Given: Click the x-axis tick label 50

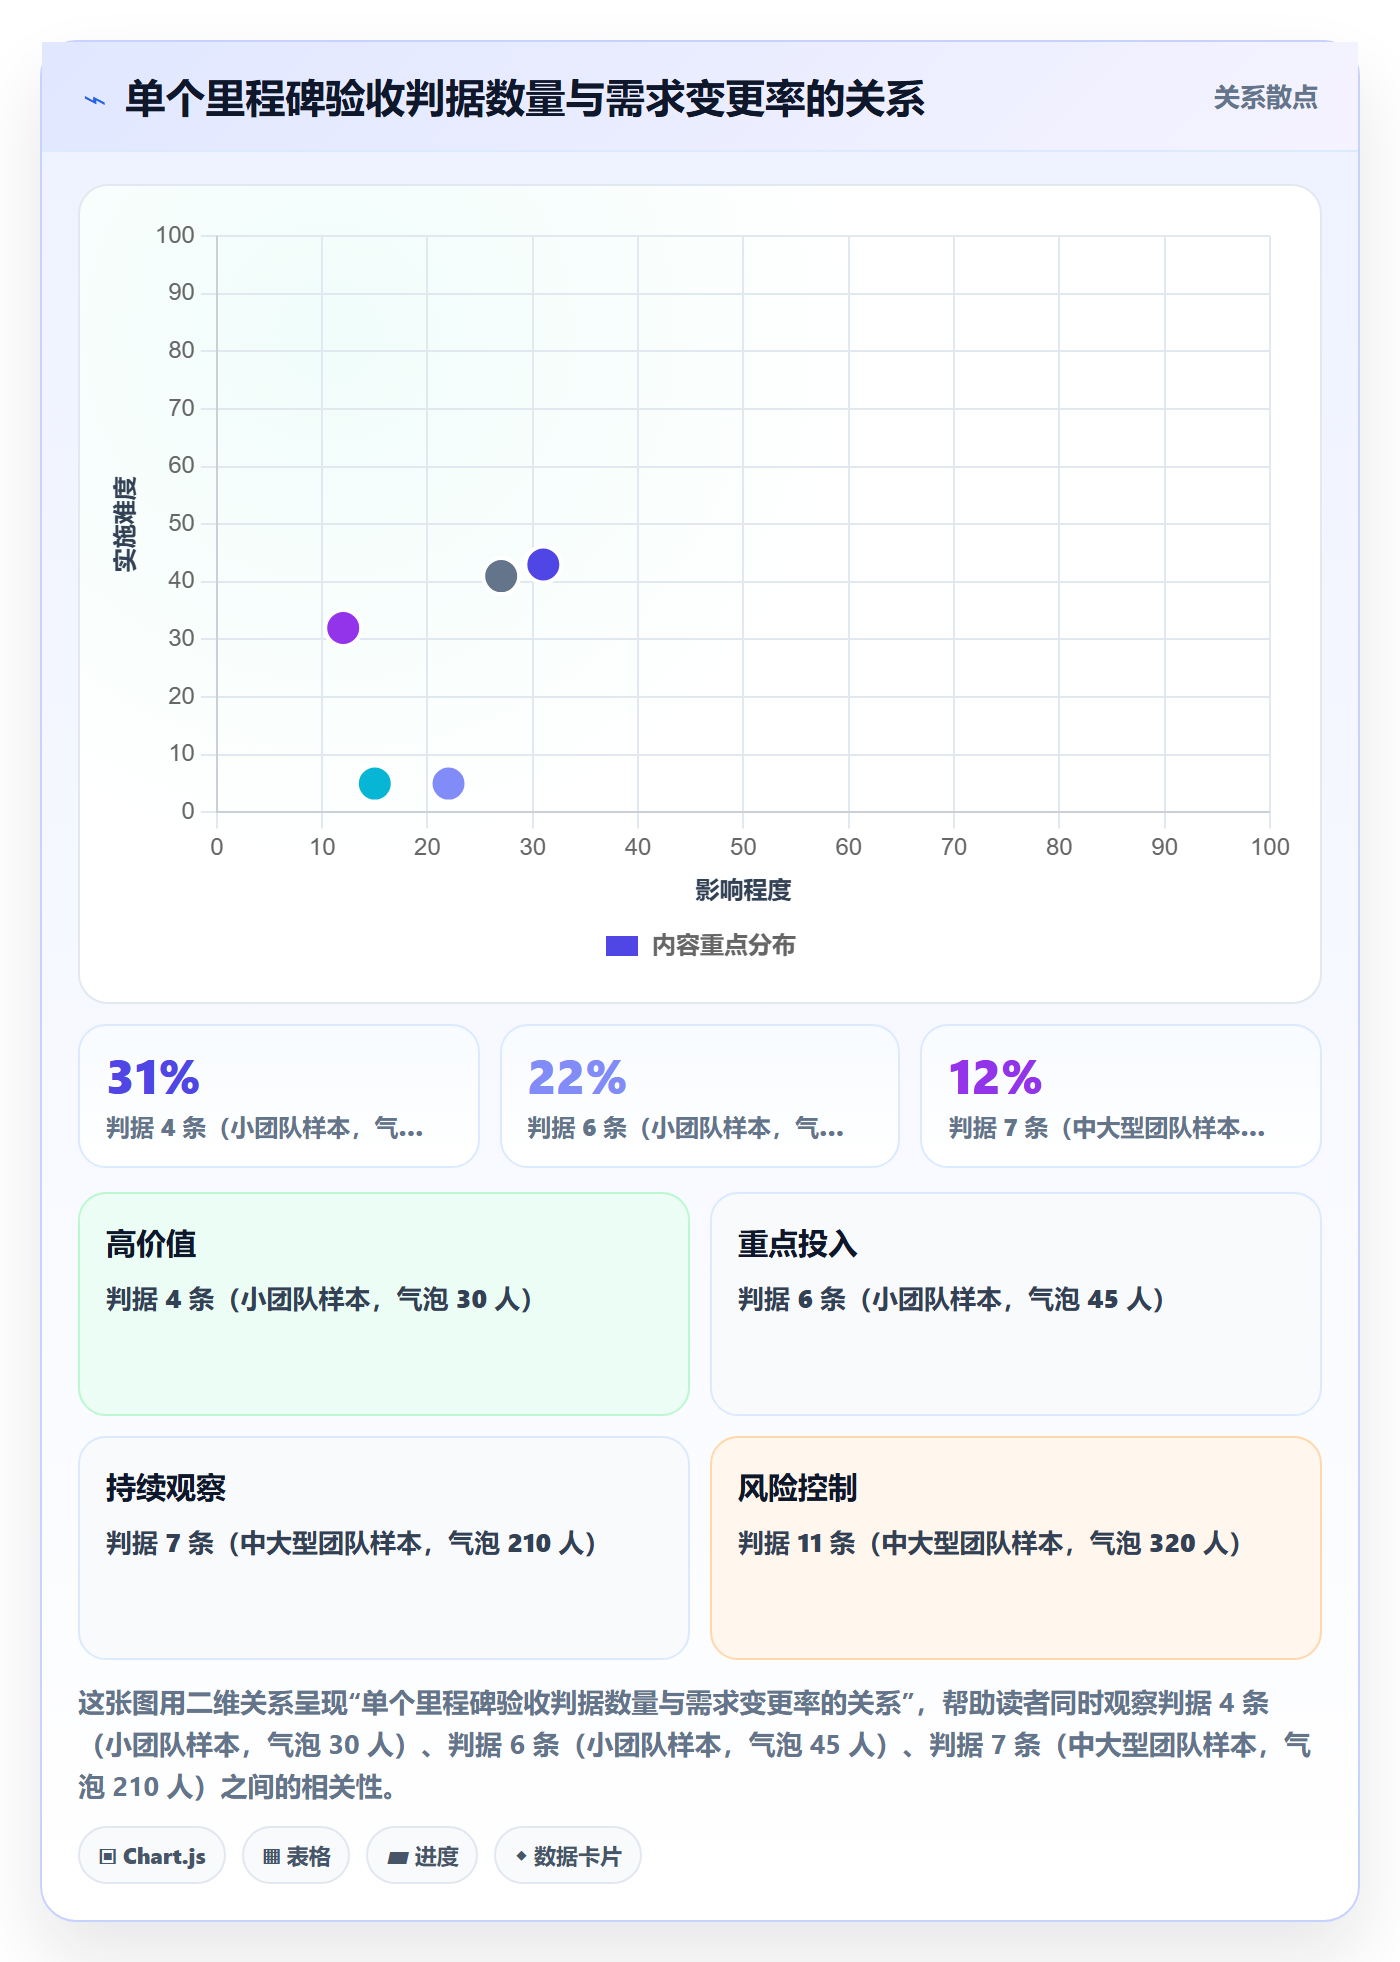Looking at the screenshot, I should point(743,847).
